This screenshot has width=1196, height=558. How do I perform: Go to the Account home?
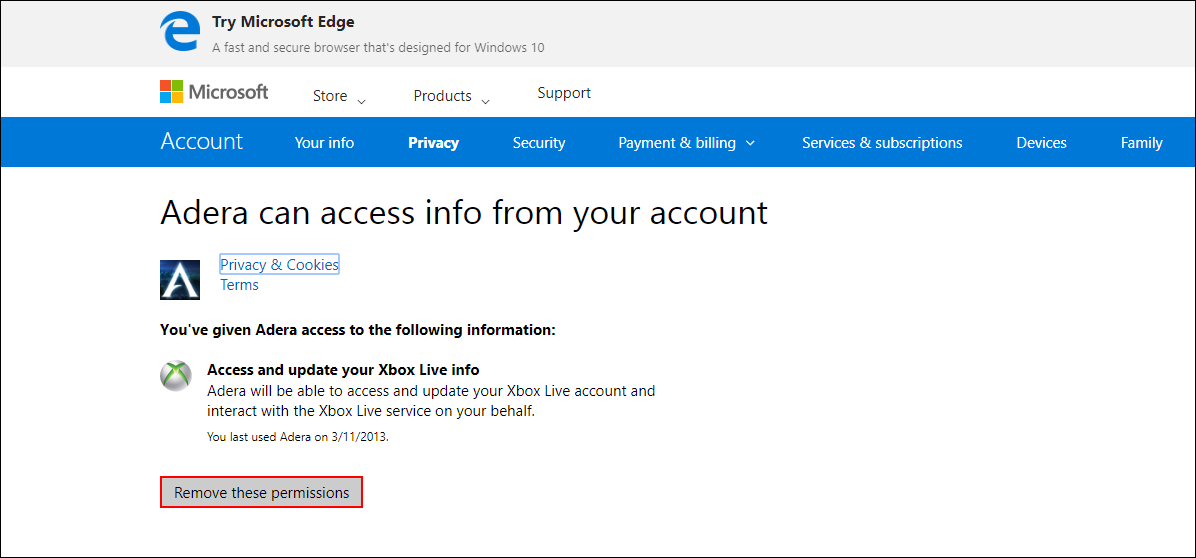click(x=201, y=141)
